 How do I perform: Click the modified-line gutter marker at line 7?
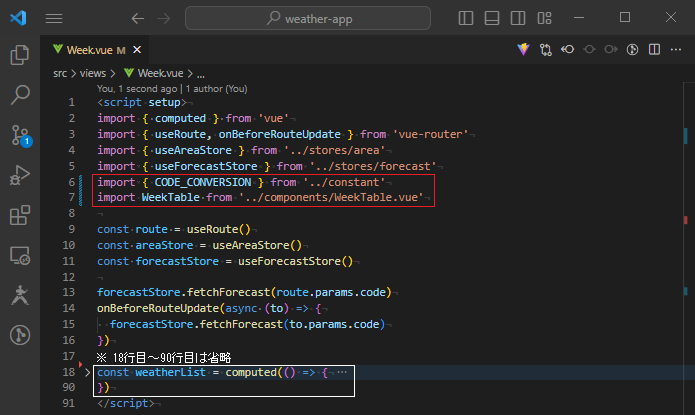pyautogui.click(x=81, y=197)
